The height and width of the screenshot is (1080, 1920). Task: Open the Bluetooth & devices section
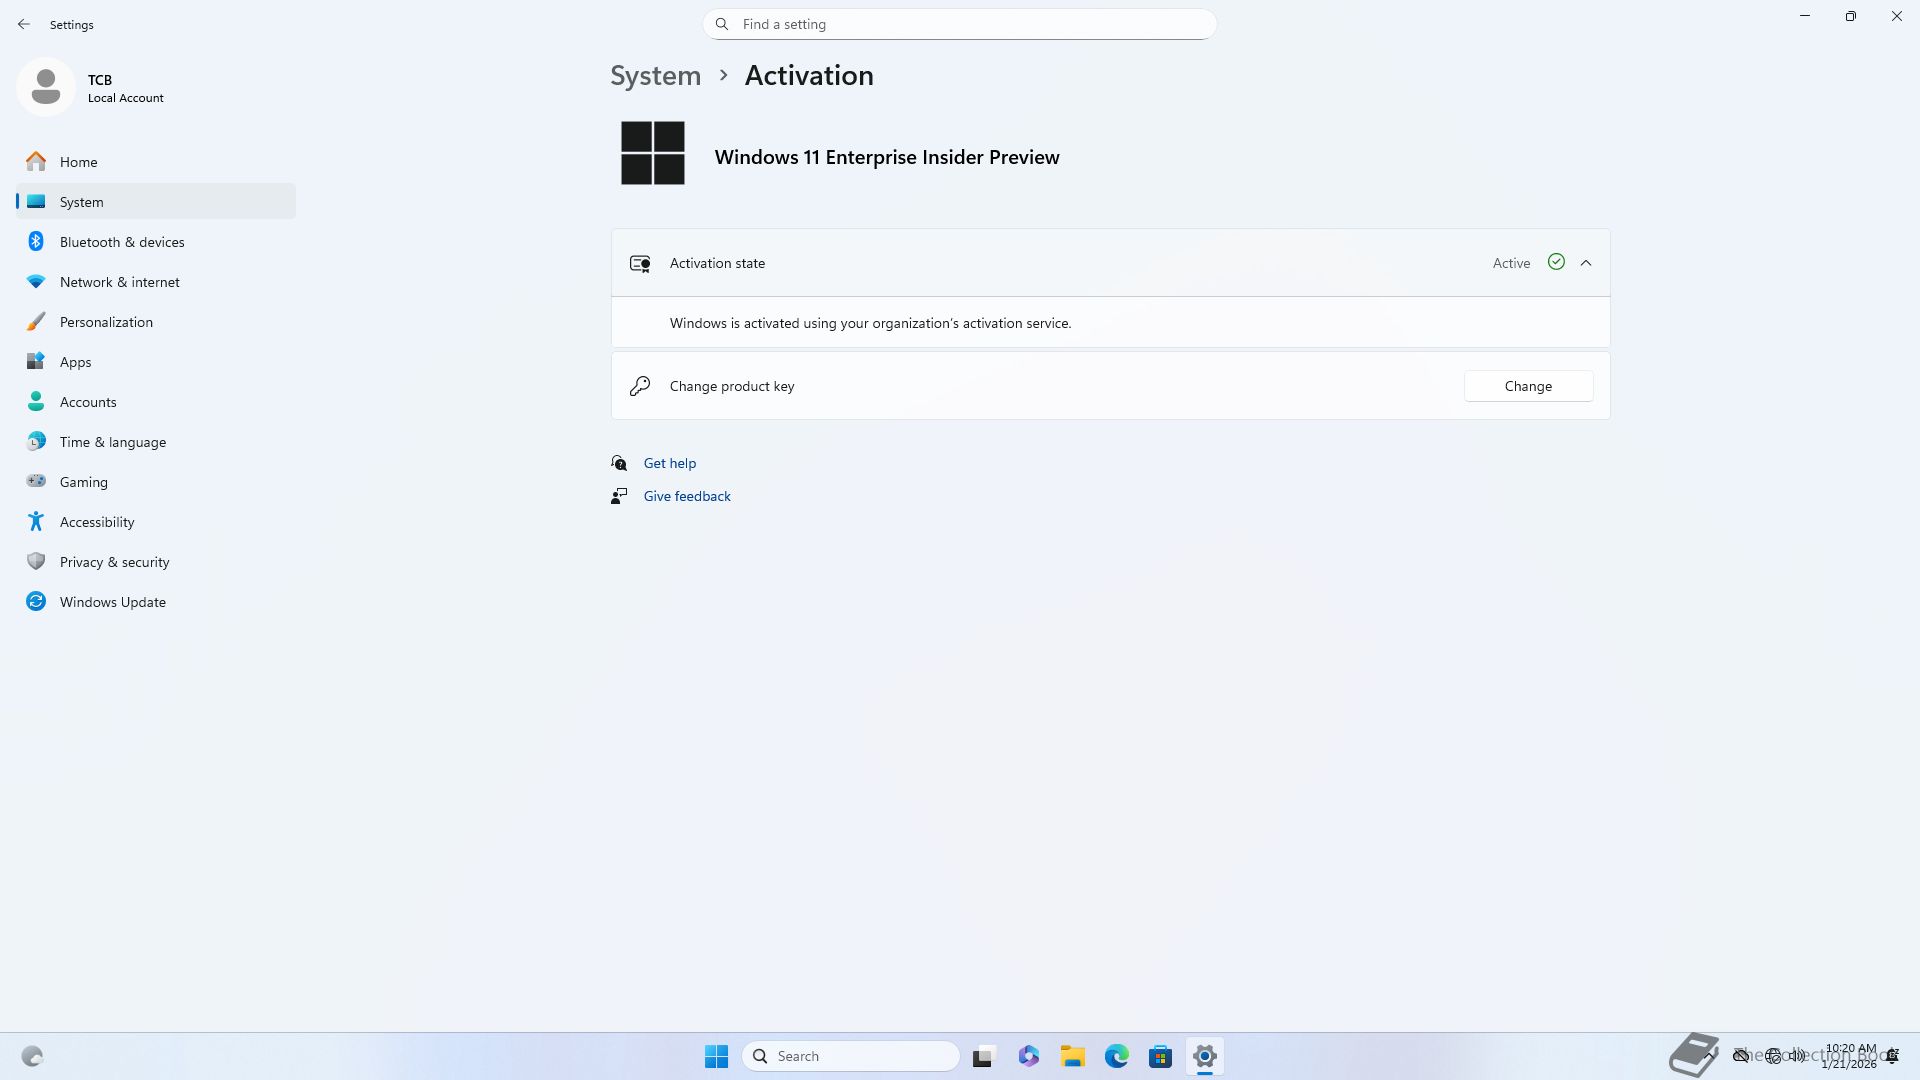pos(122,242)
